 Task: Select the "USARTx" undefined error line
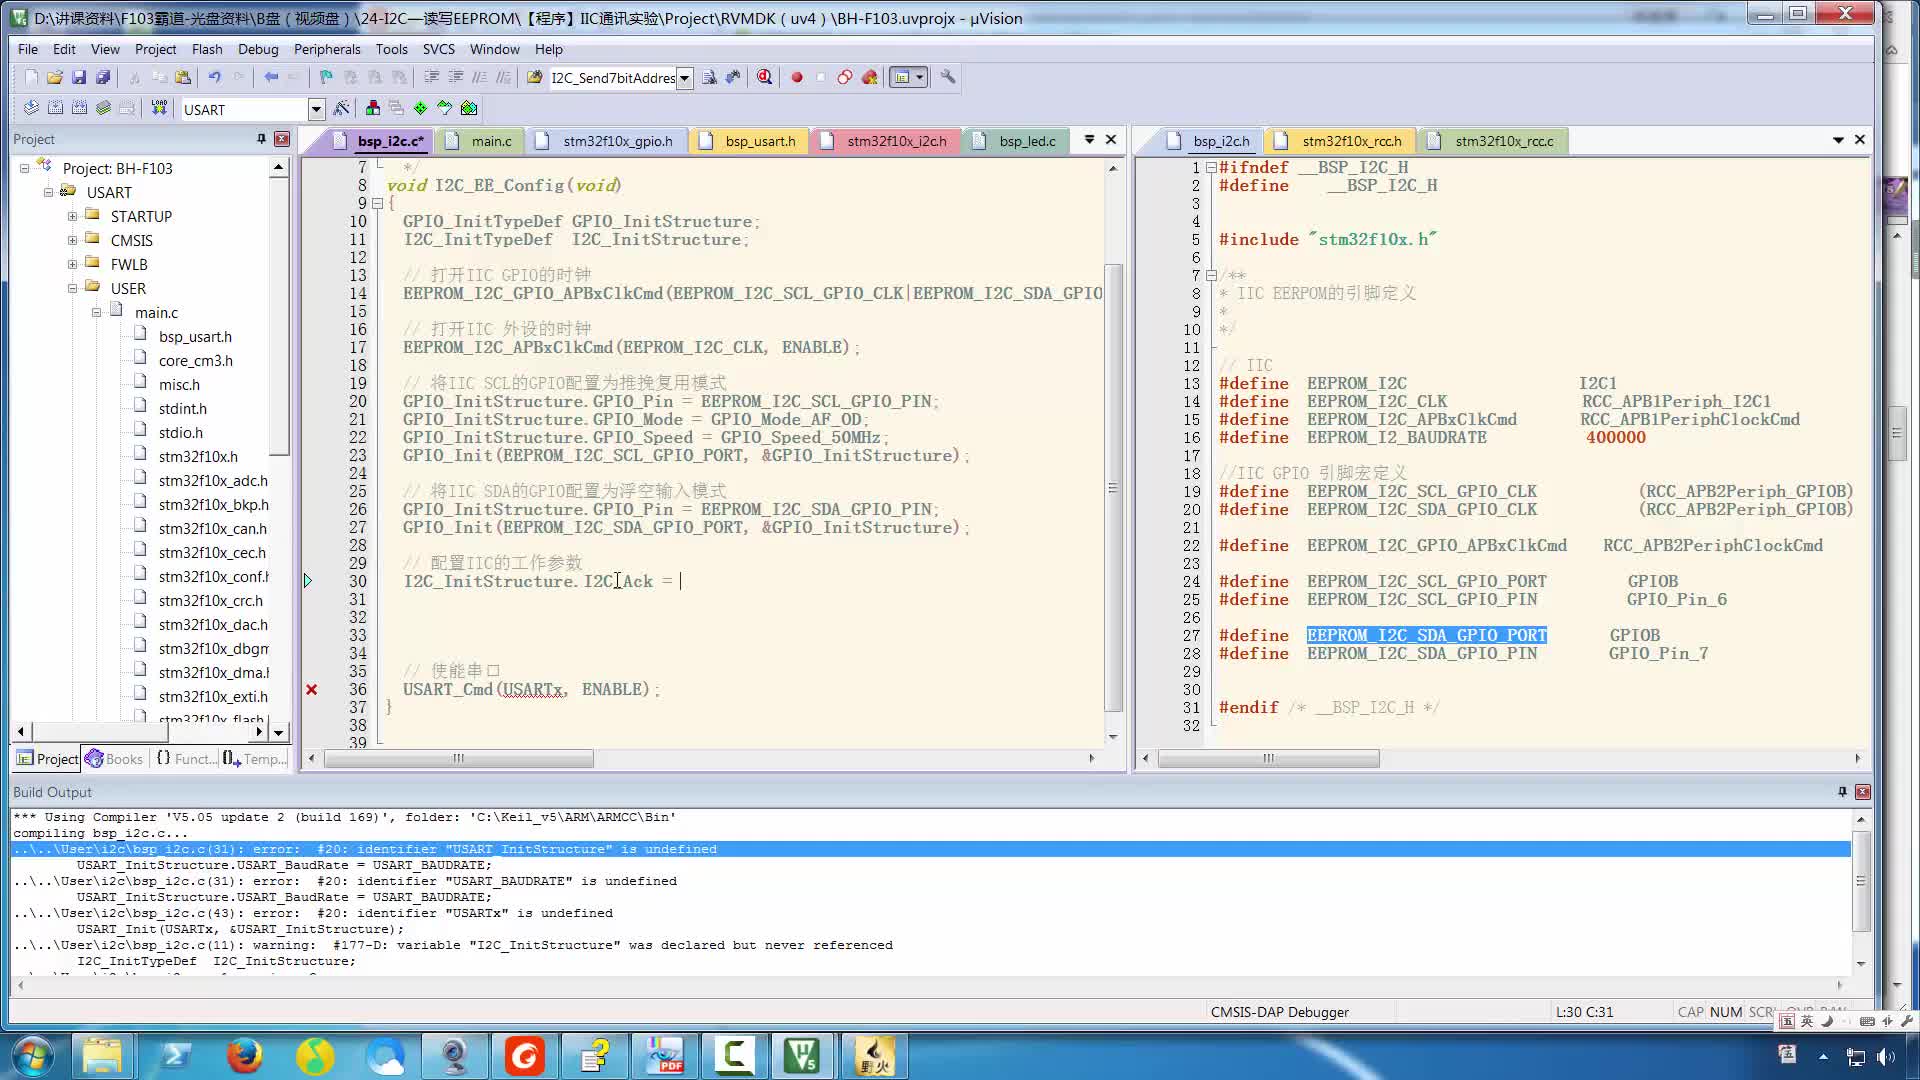pos(930,913)
